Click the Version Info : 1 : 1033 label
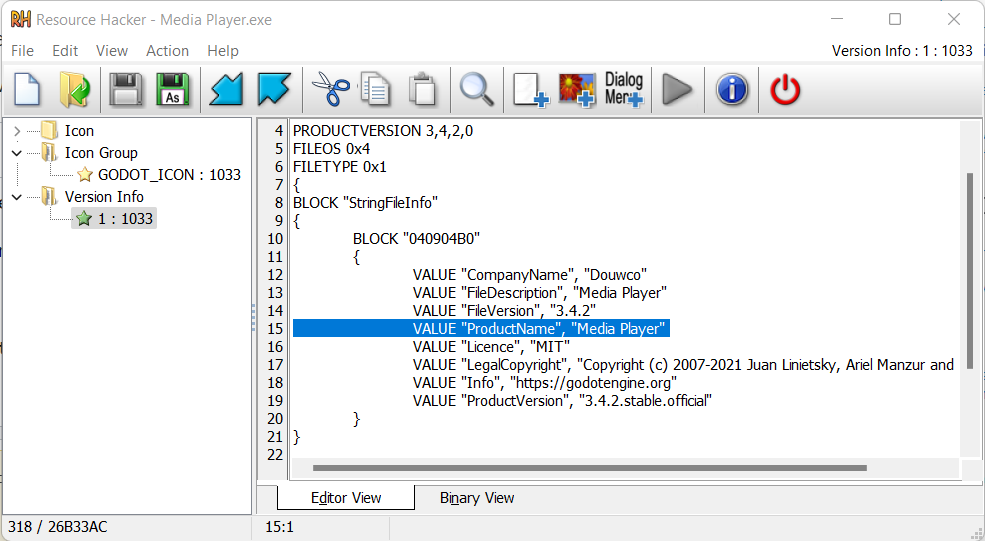This screenshot has height=541, width=985. click(902, 51)
